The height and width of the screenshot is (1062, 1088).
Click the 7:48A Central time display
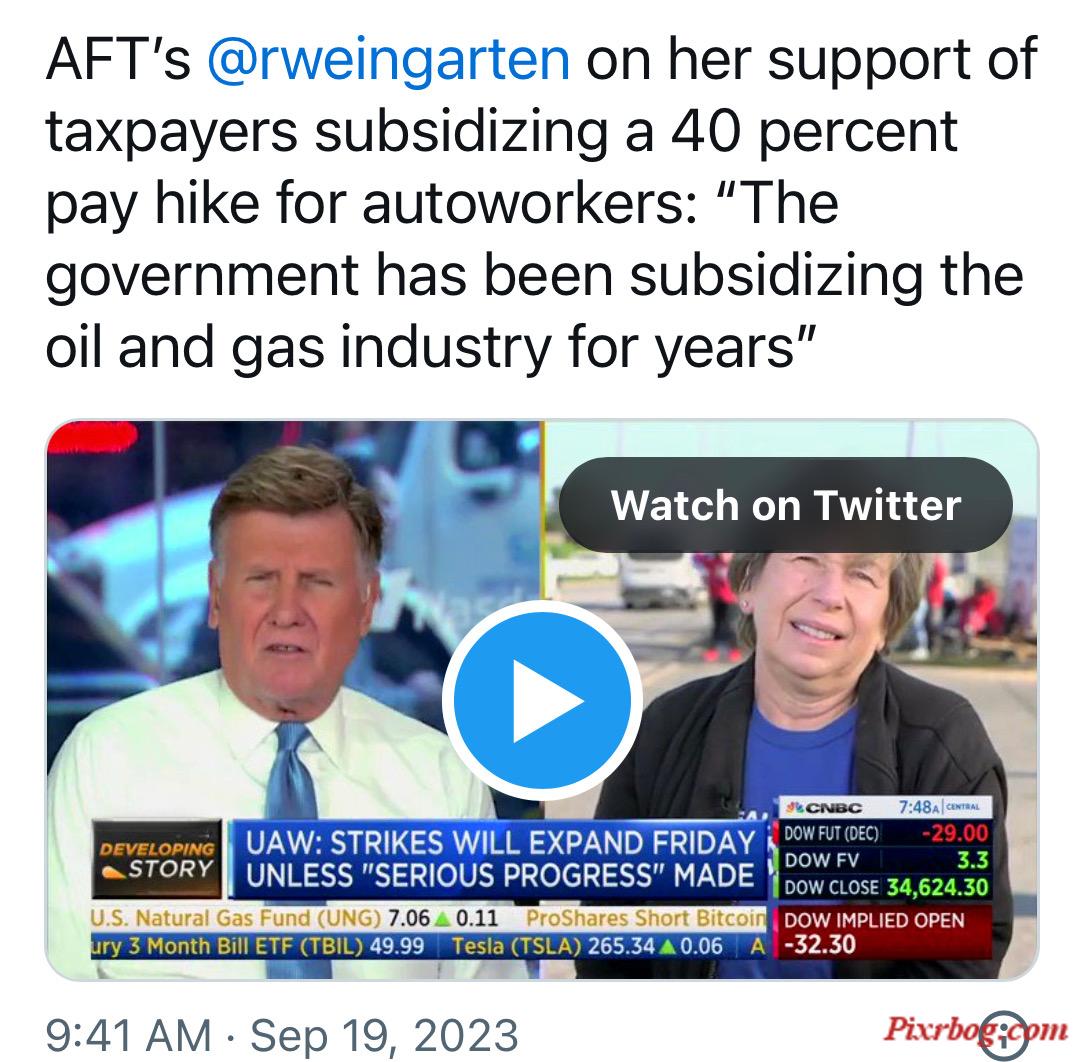(939, 807)
